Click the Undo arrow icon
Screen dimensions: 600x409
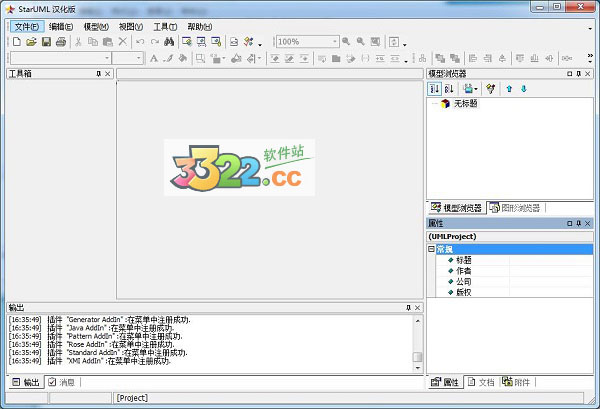pyautogui.click(x=140, y=42)
